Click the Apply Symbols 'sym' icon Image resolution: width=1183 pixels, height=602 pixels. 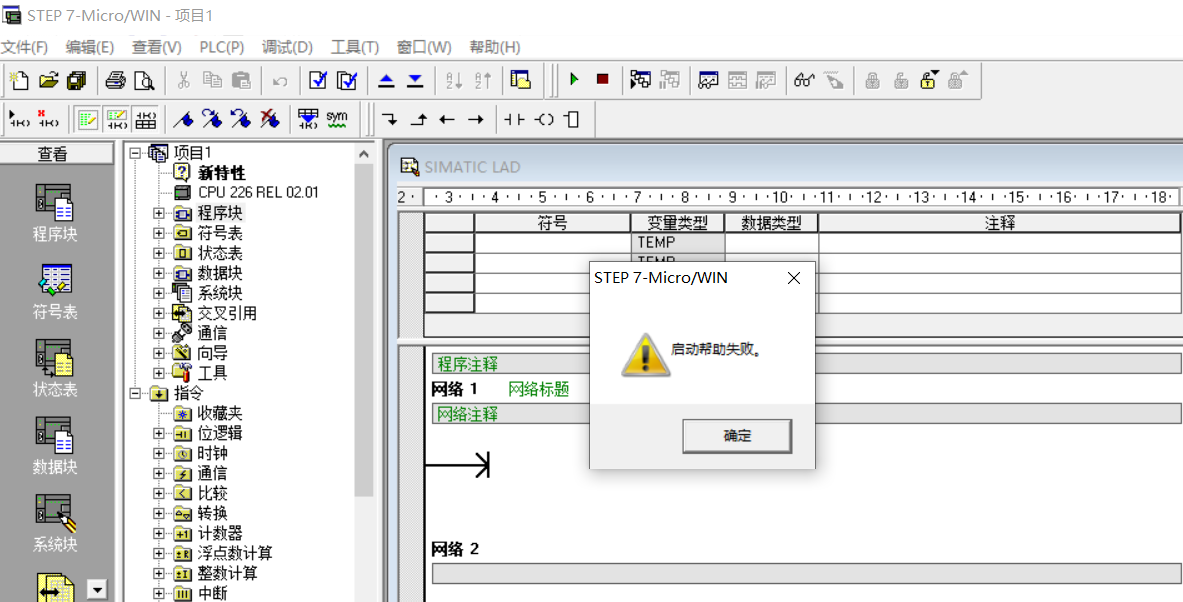[x=336, y=119]
